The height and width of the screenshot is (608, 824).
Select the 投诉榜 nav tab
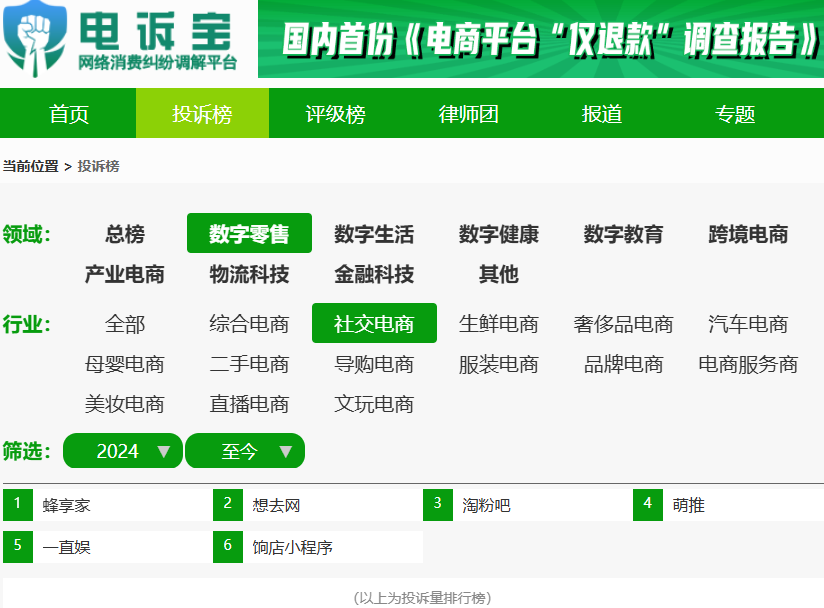pyautogui.click(x=202, y=114)
